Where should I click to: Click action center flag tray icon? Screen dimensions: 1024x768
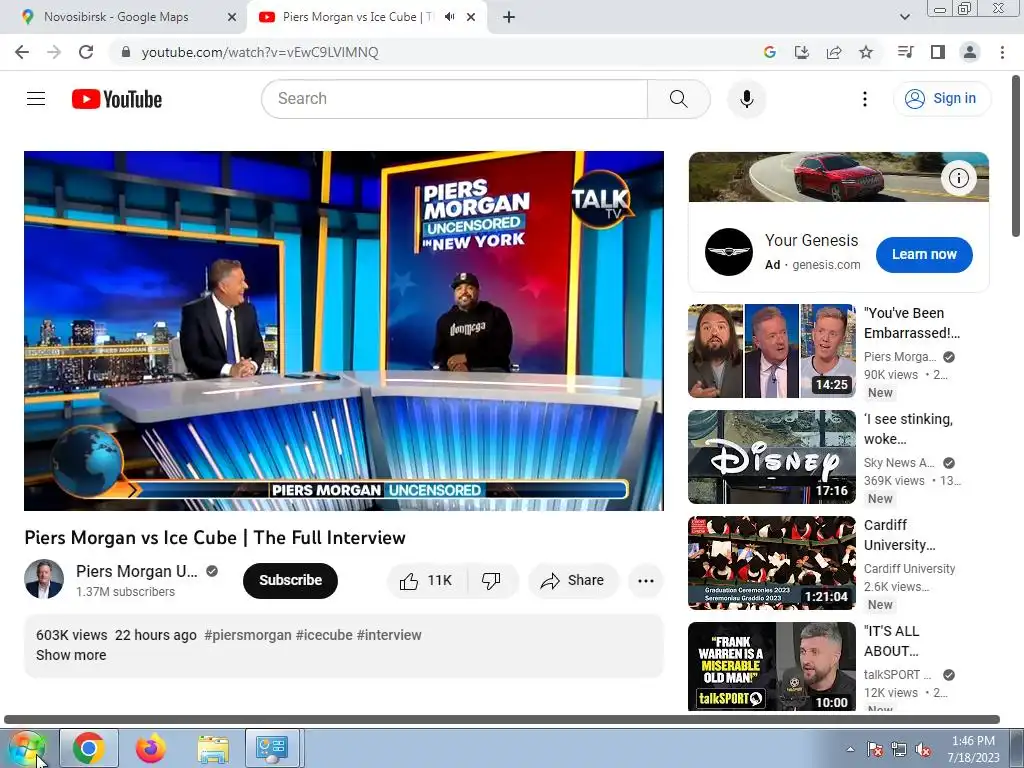(875, 749)
